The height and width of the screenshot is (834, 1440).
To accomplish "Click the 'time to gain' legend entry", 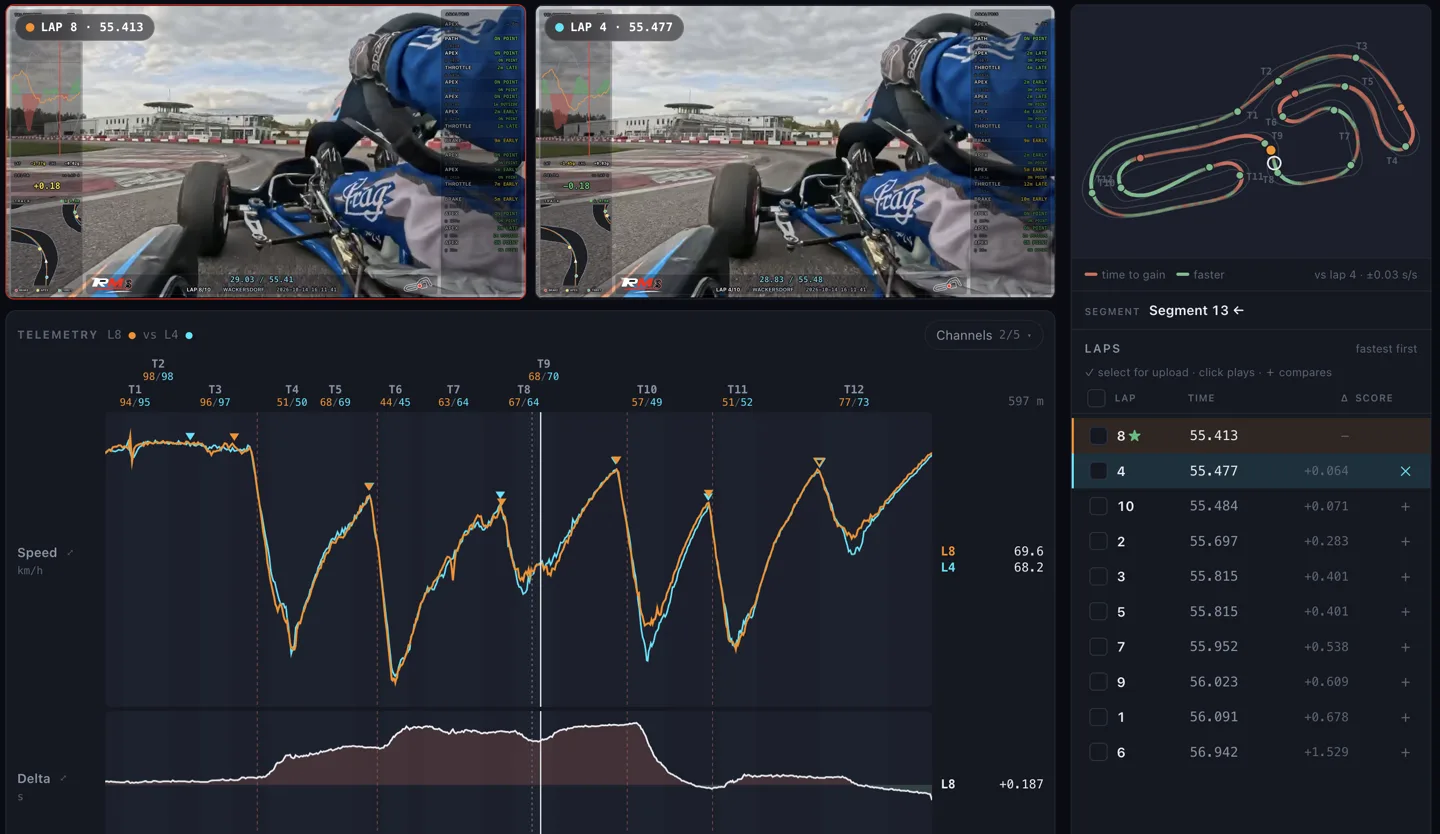I will click(1125, 275).
